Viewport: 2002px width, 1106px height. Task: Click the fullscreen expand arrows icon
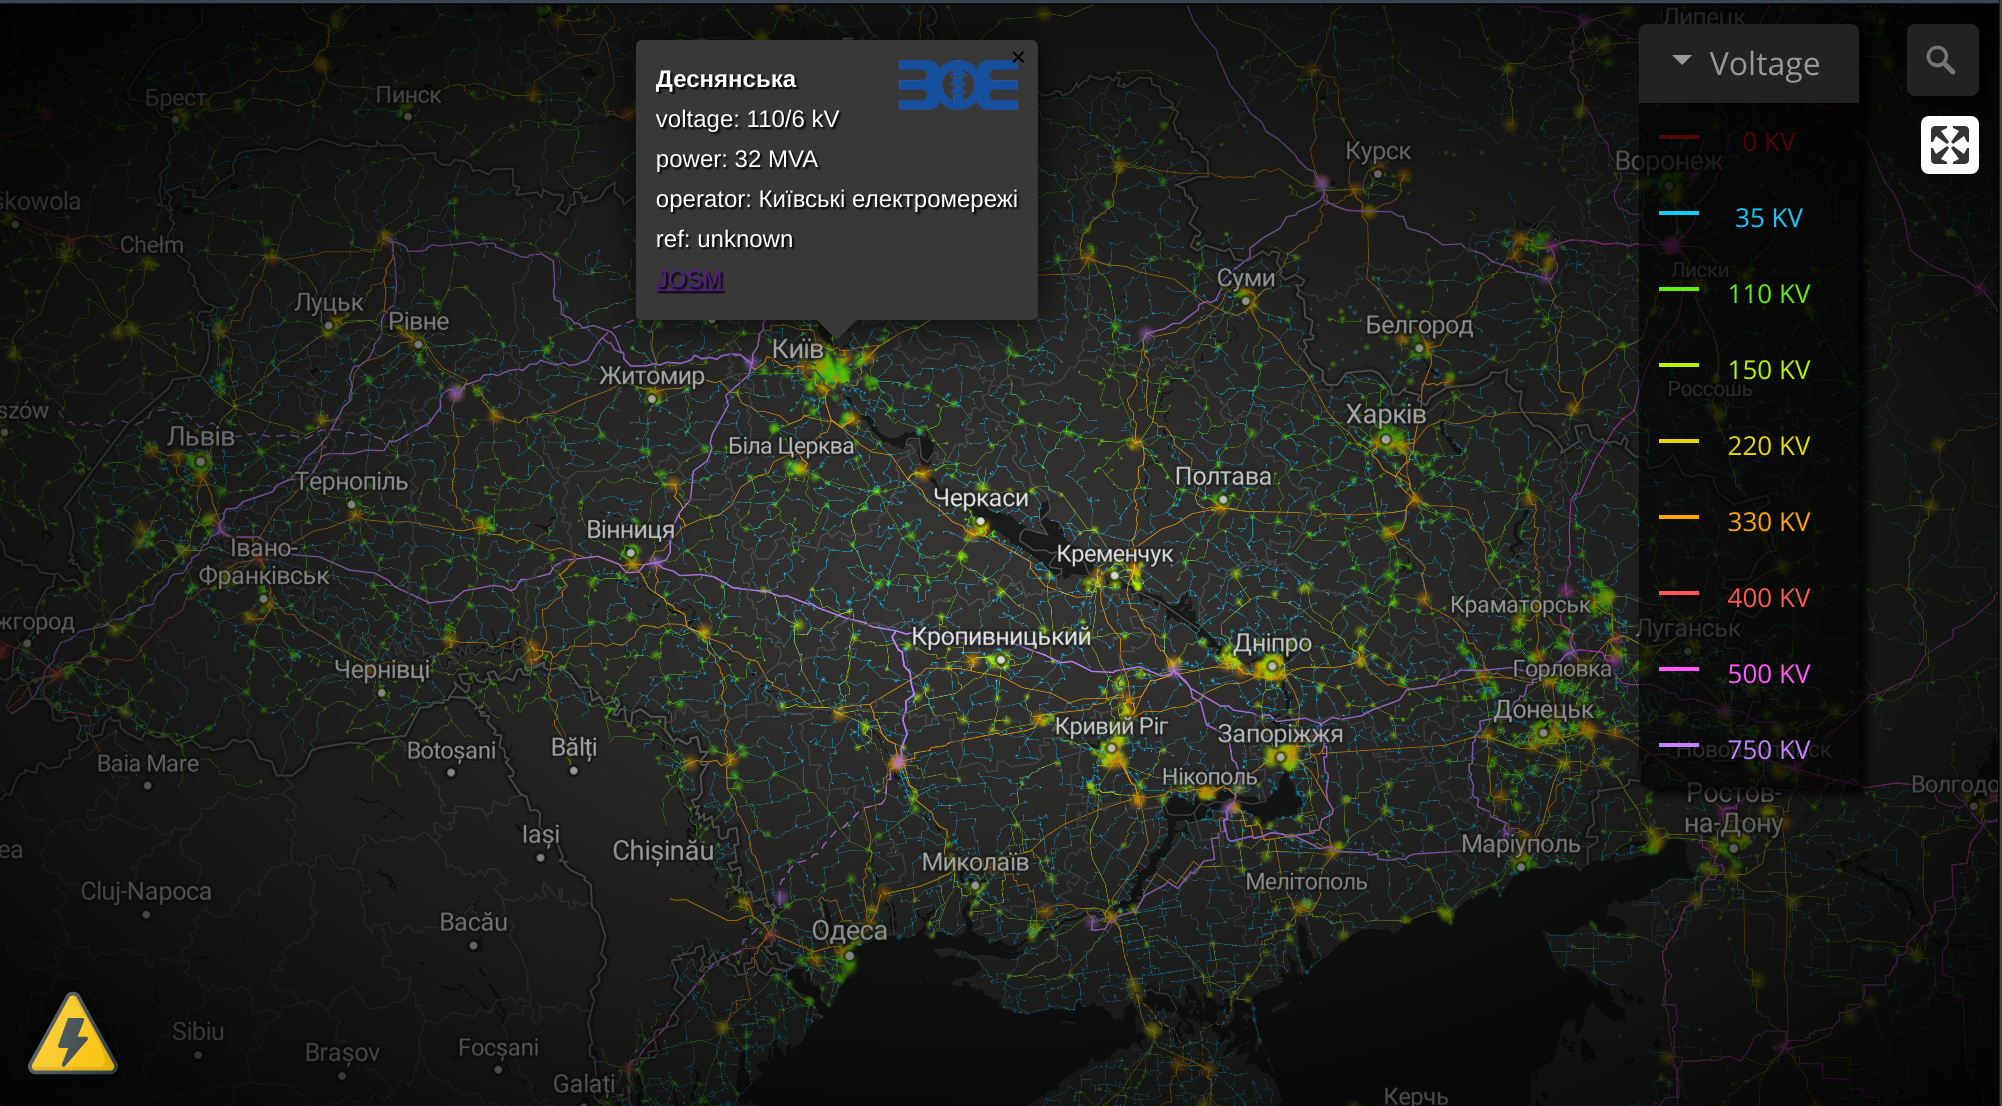(x=1949, y=145)
